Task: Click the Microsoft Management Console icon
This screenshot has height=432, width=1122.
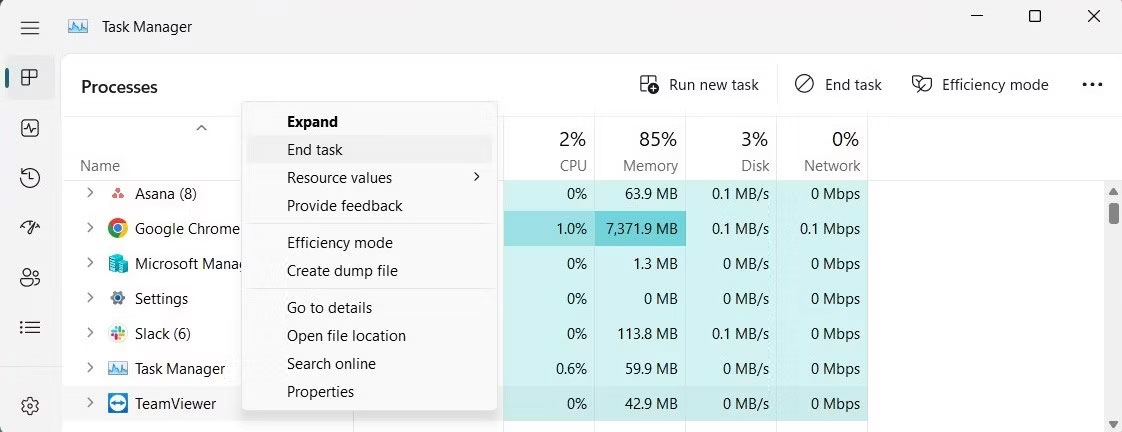Action: 117,263
